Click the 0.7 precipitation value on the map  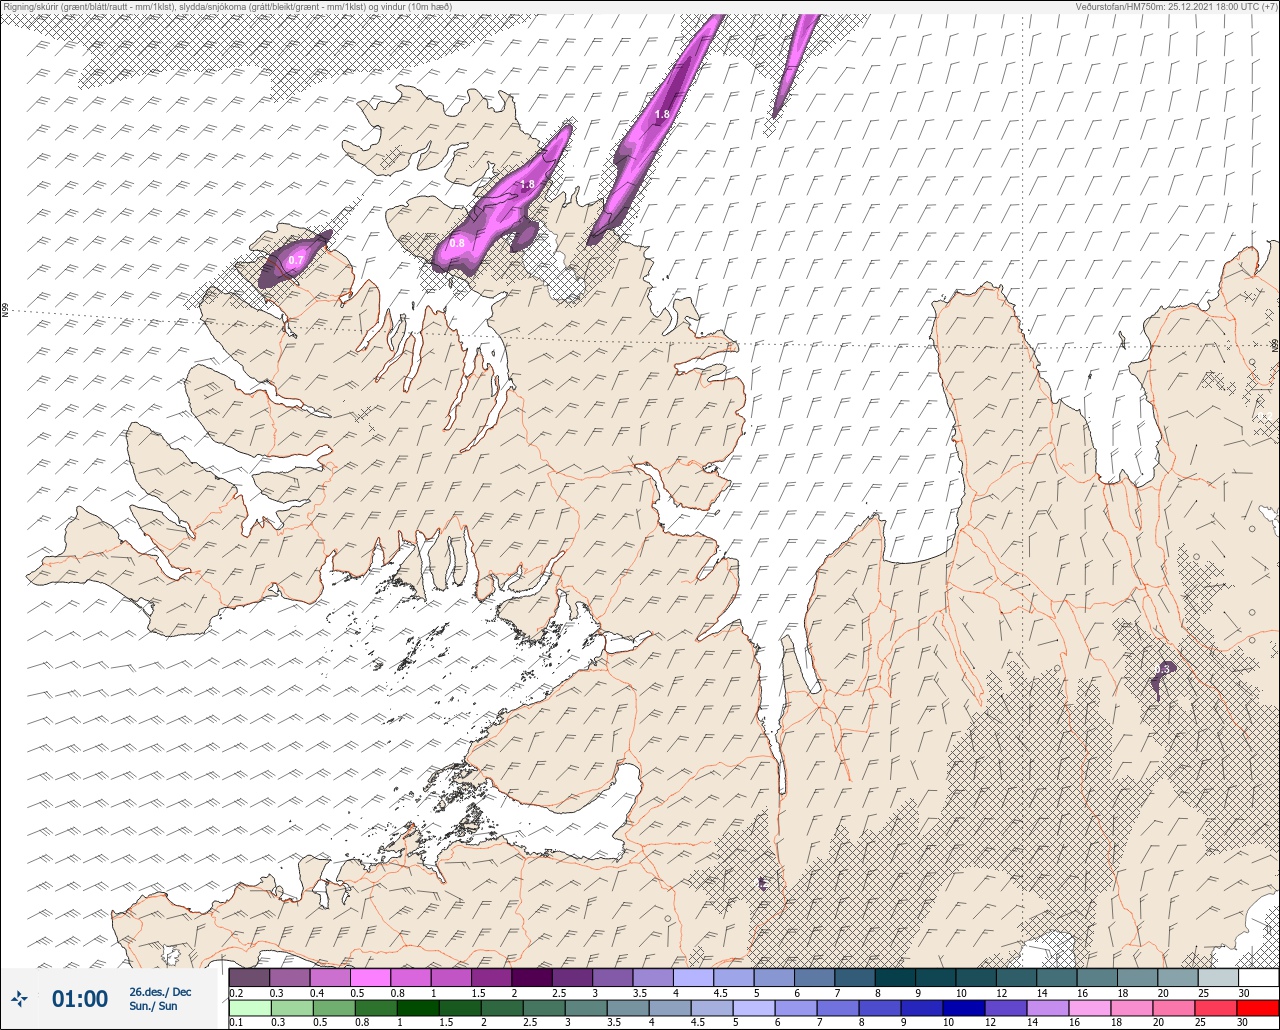[295, 260]
